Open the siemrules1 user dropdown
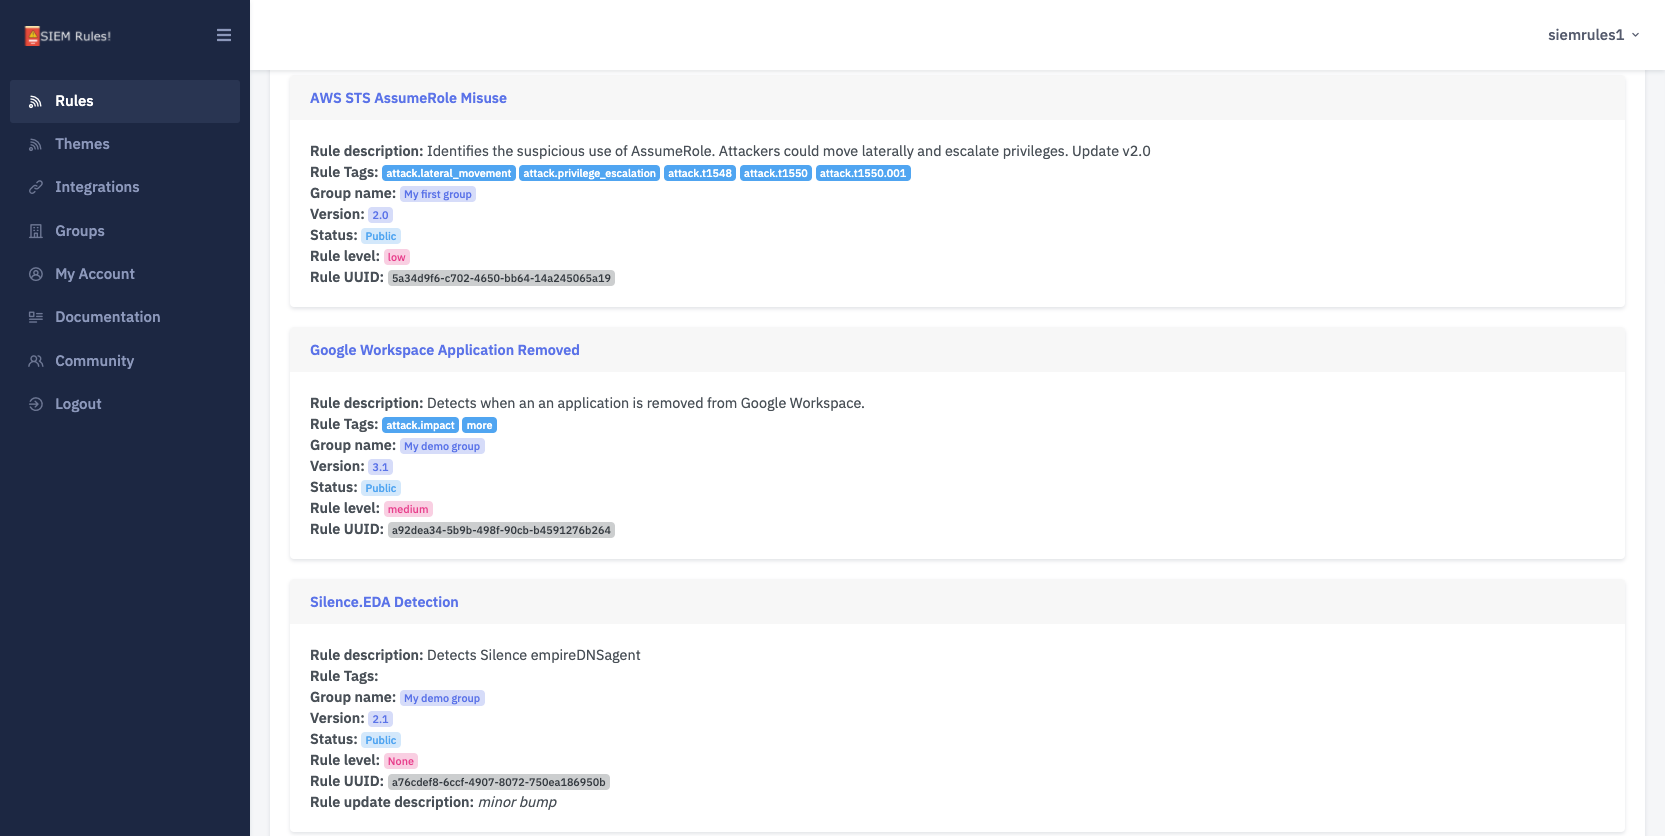This screenshot has height=836, width=1665. click(x=1593, y=35)
